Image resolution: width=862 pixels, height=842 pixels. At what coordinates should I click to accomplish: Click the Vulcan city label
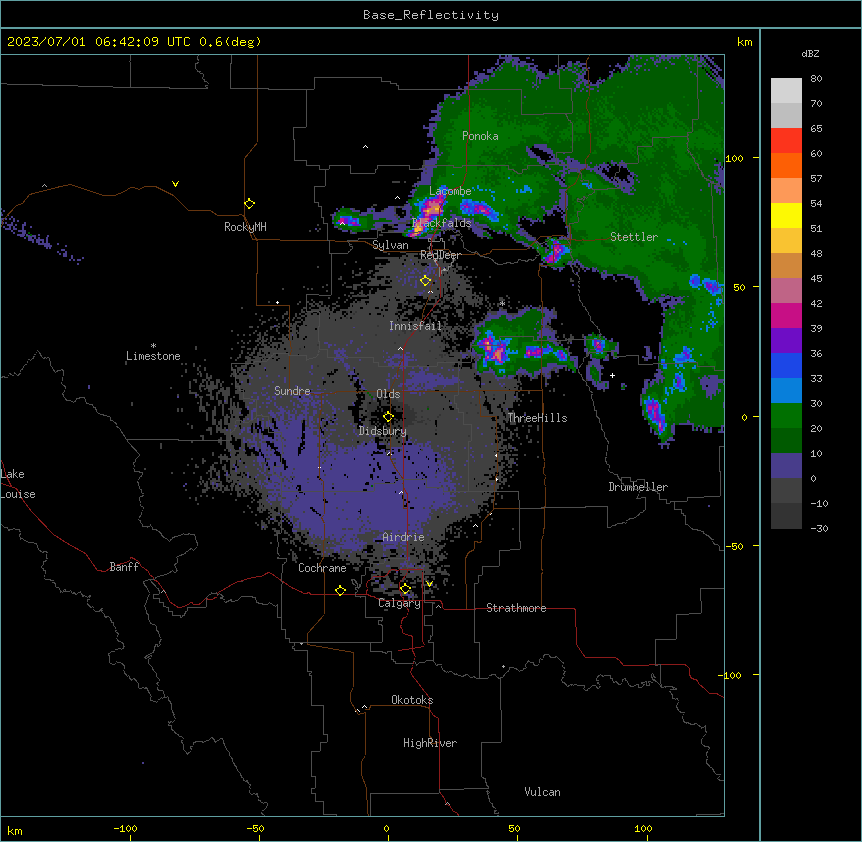click(x=542, y=792)
